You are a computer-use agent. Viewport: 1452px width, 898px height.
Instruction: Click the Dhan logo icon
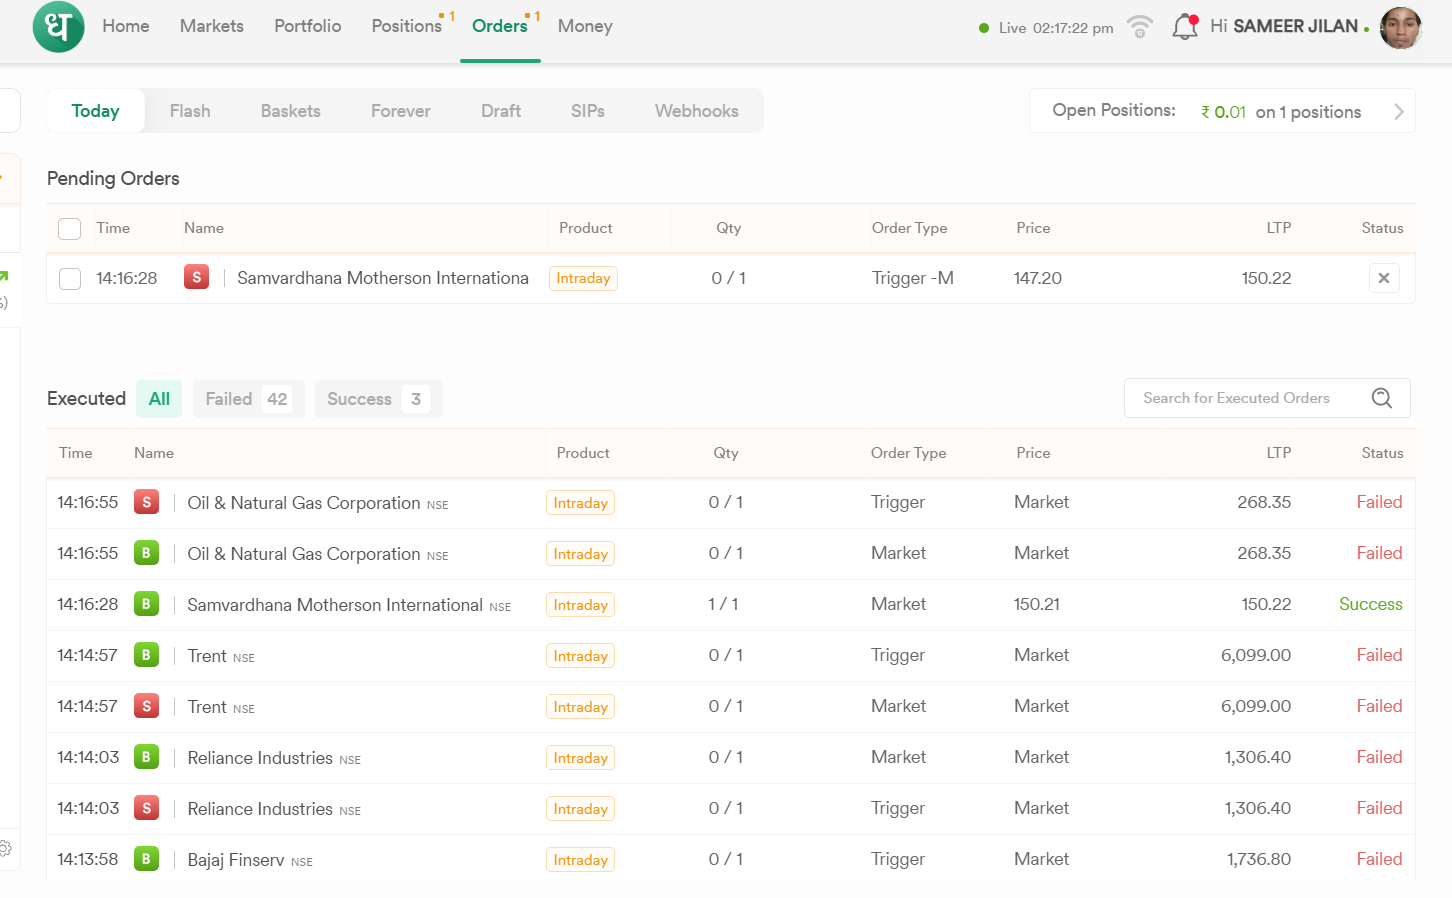(58, 27)
